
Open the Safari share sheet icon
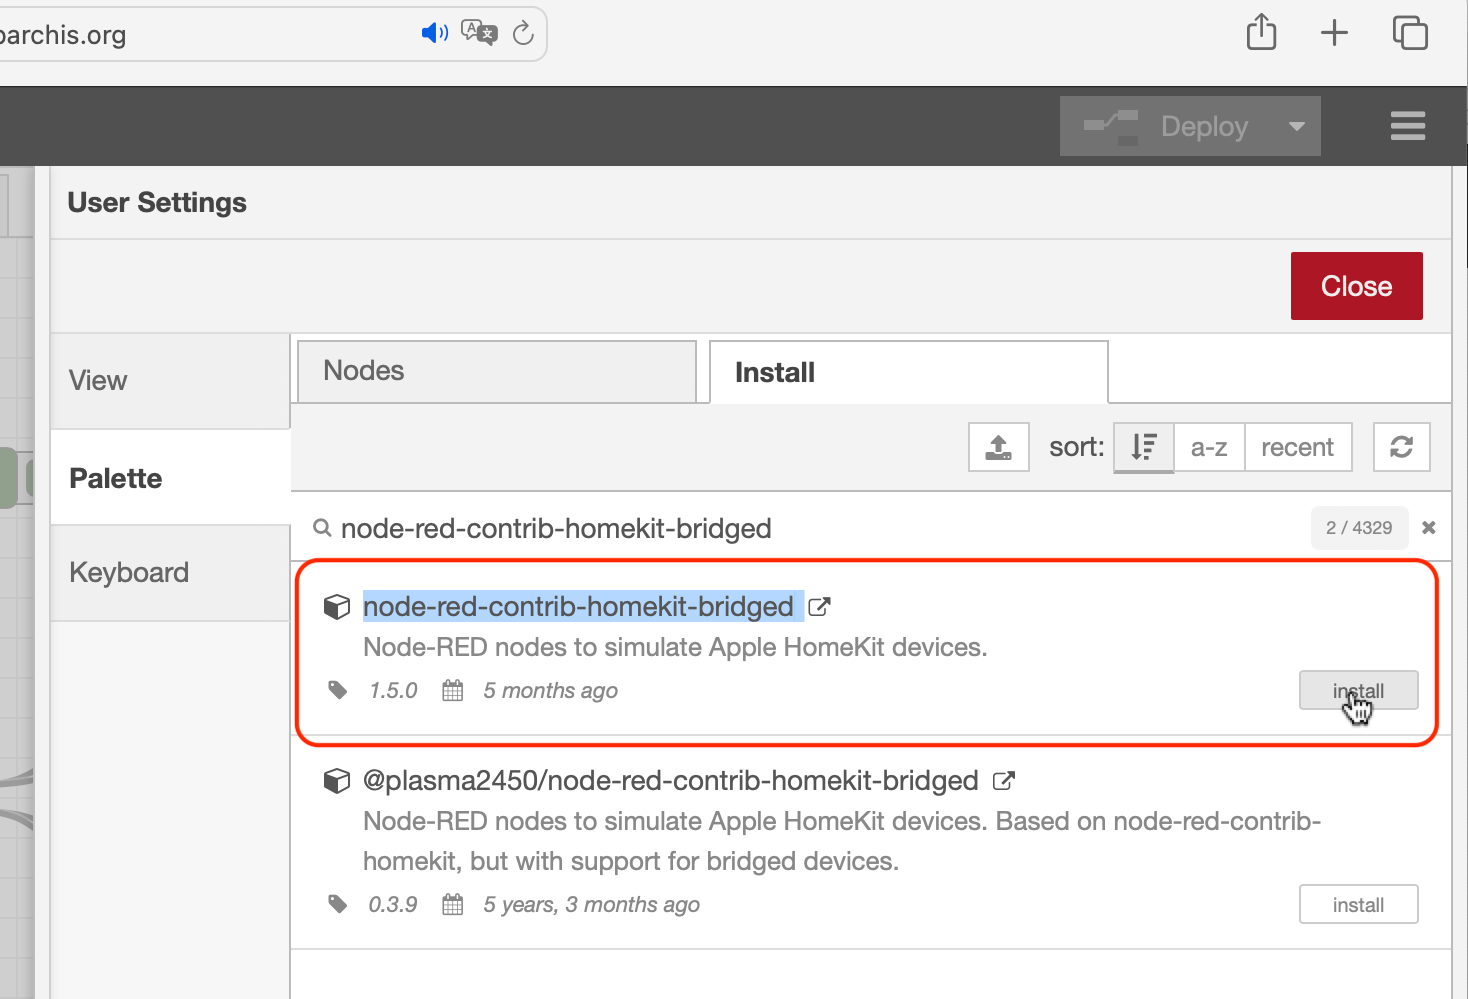[1262, 32]
